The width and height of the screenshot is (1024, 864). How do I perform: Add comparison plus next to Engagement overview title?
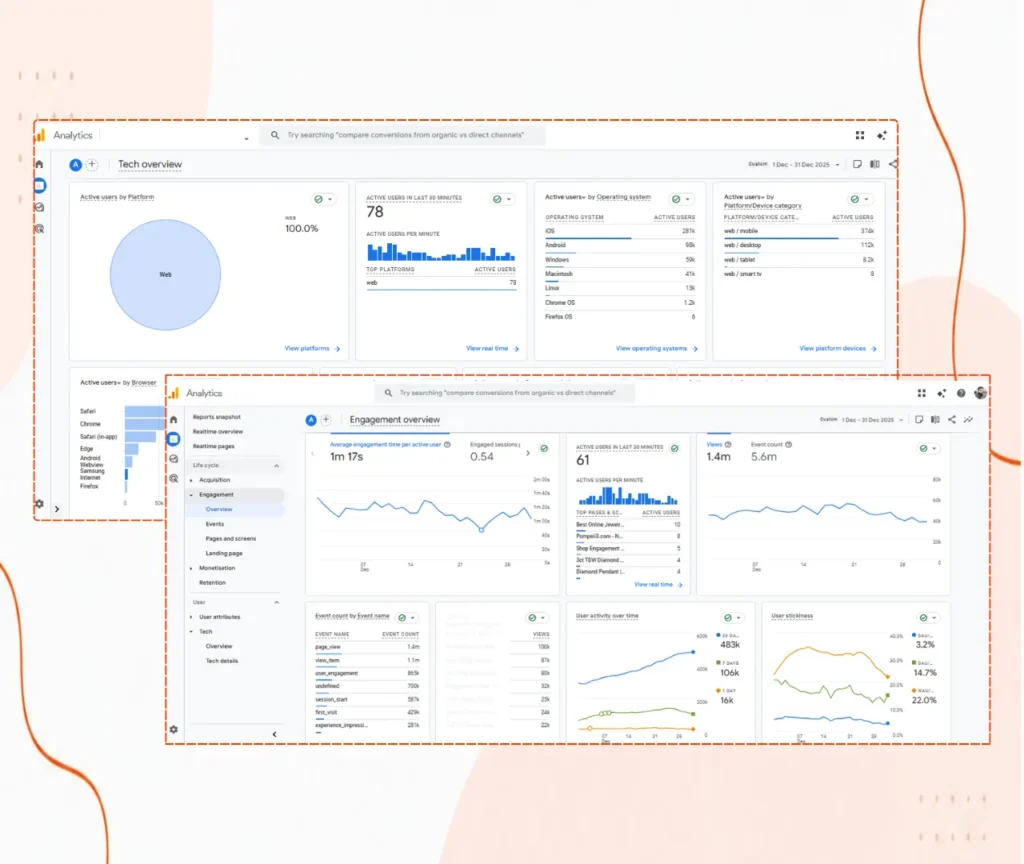(x=326, y=419)
